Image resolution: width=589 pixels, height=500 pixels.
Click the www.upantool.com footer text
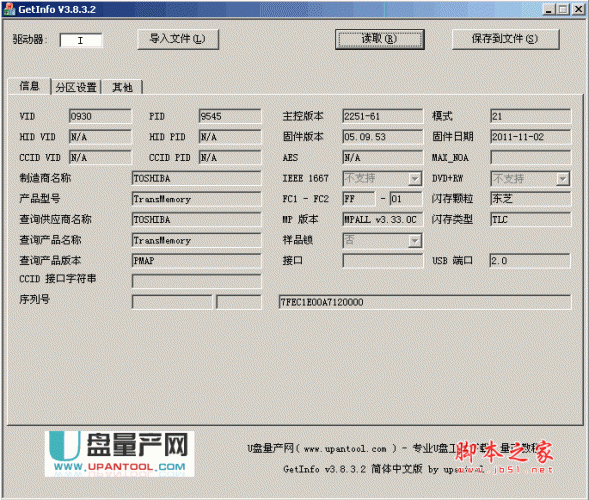tap(345, 449)
